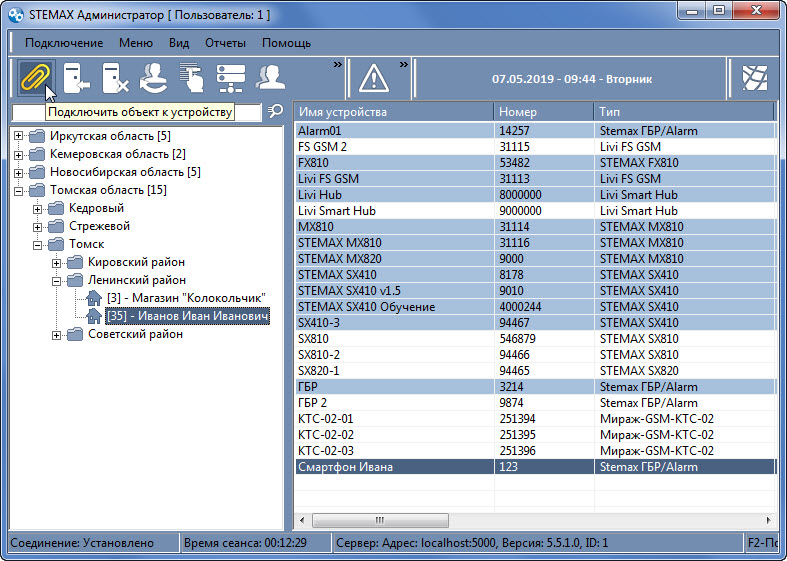The height and width of the screenshot is (561, 787).
Task: Collapse the Томская область node
Action: (x=19, y=191)
